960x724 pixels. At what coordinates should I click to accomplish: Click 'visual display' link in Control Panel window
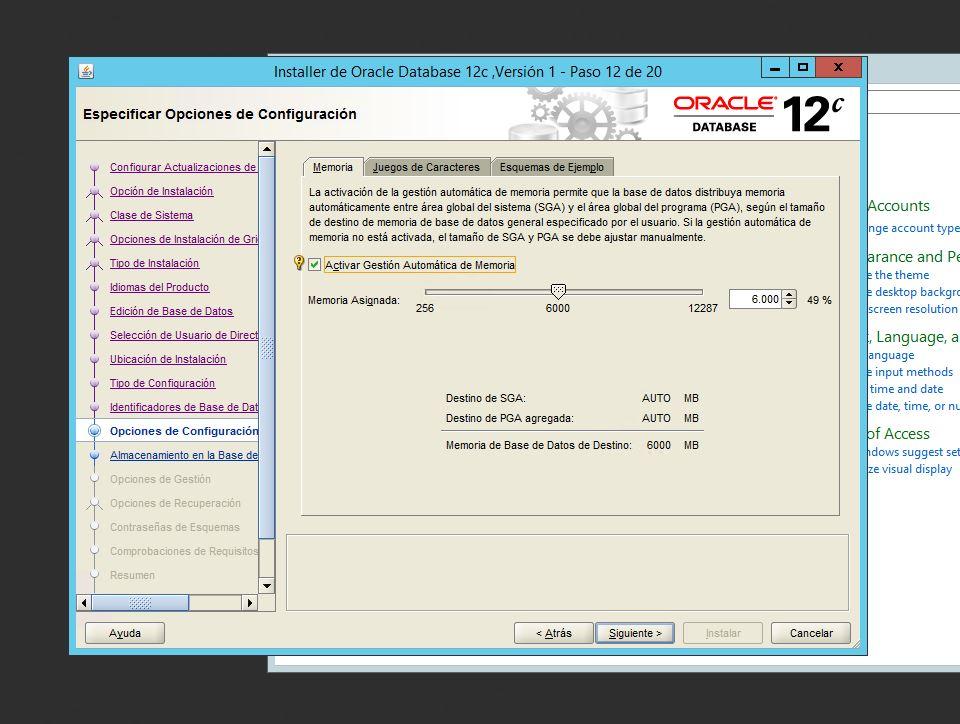(x=910, y=469)
